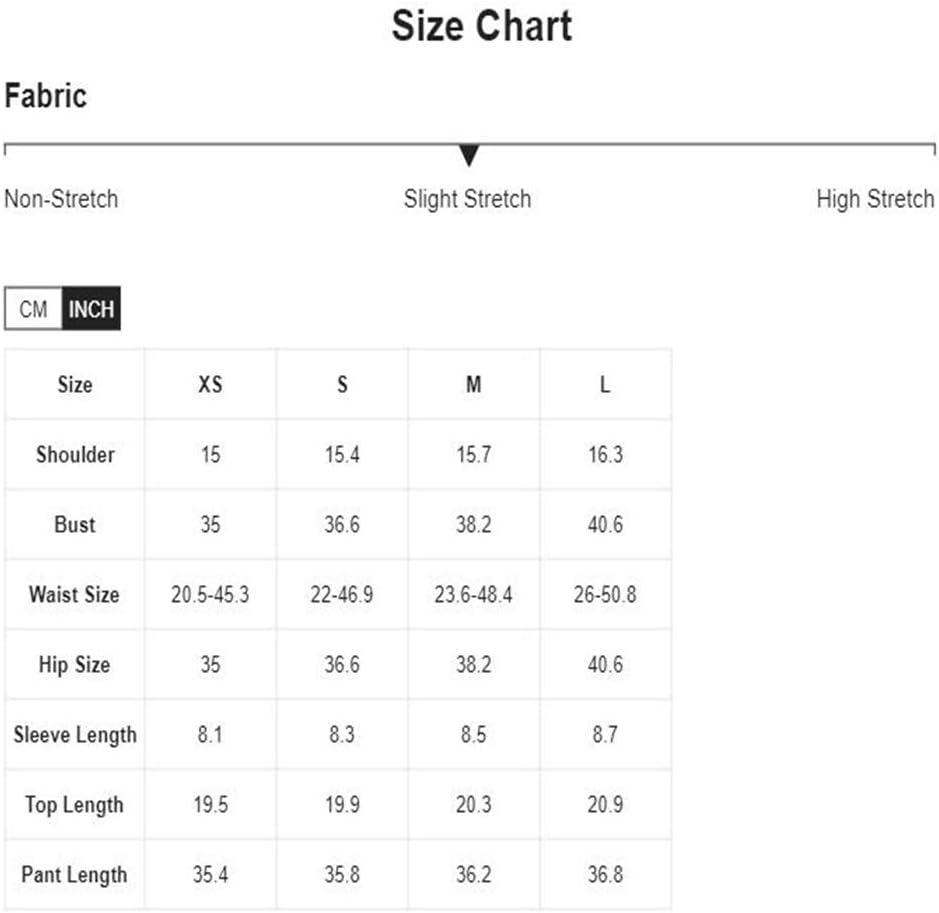The width and height of the screenshot is (939, 913).
Task: Click the High Stretch label
Action: (875, 199)
